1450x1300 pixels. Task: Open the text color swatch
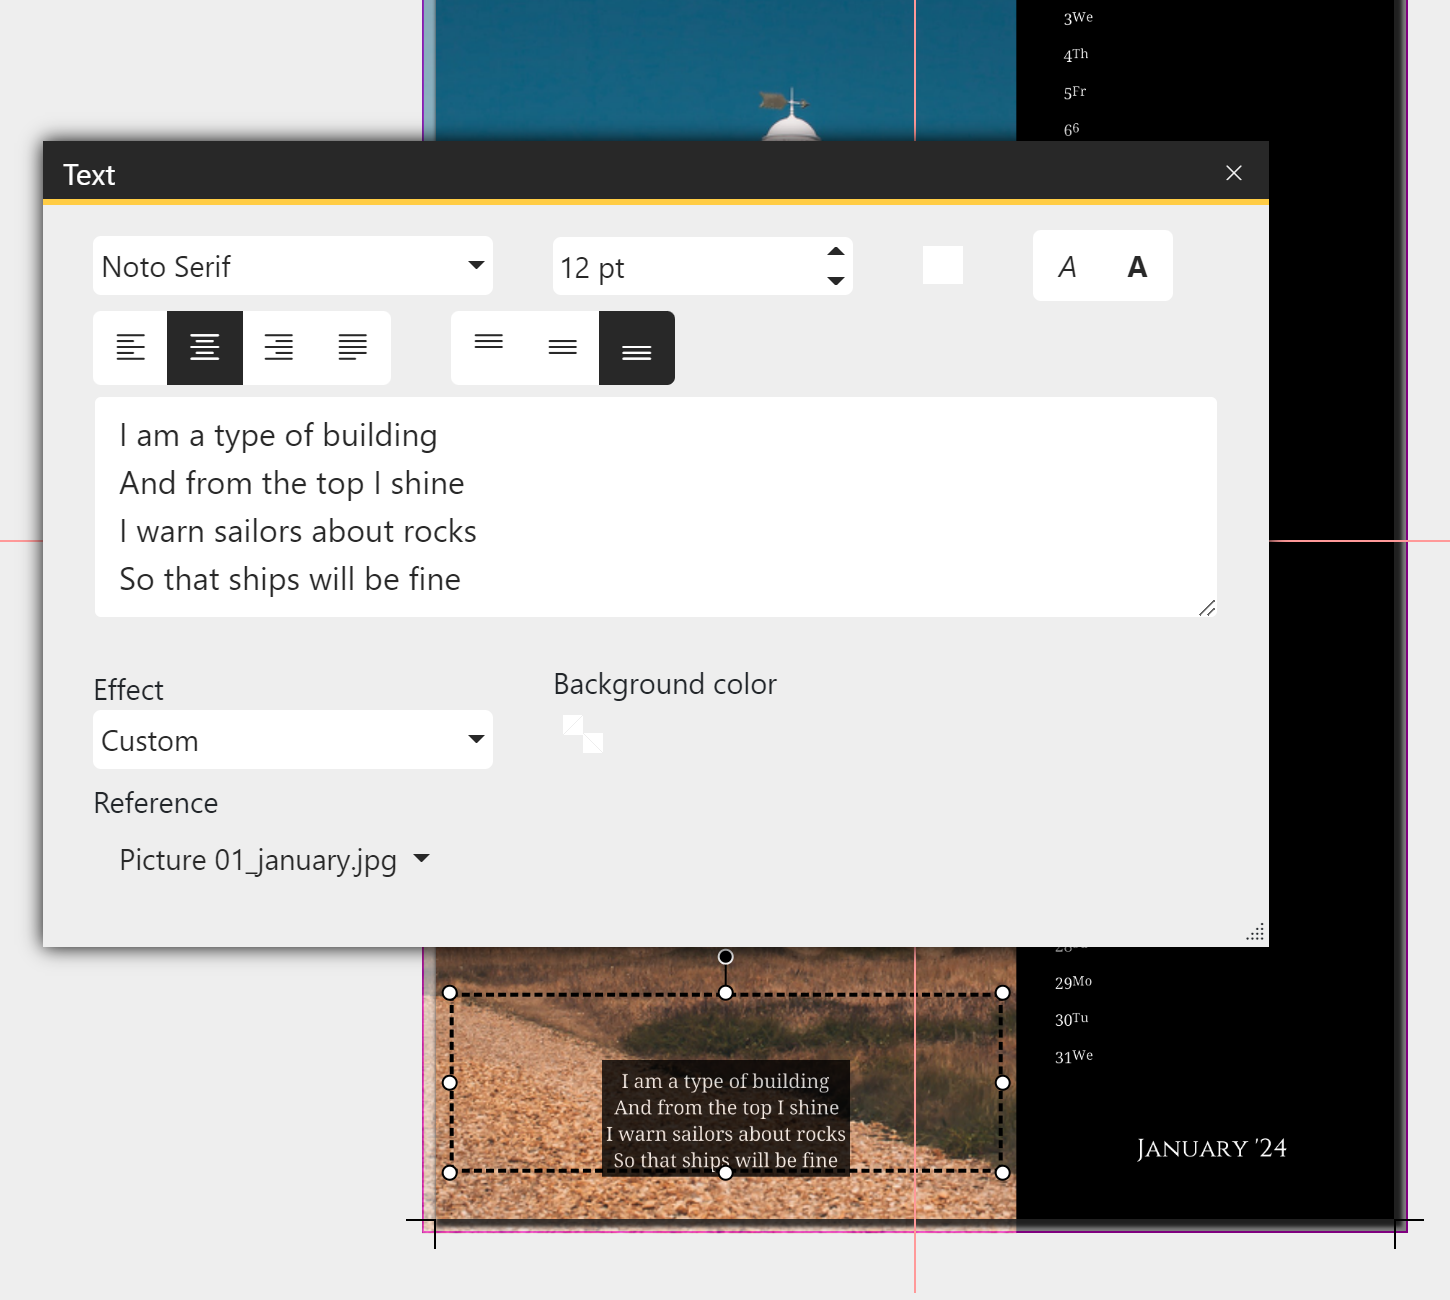click(941, 264)
